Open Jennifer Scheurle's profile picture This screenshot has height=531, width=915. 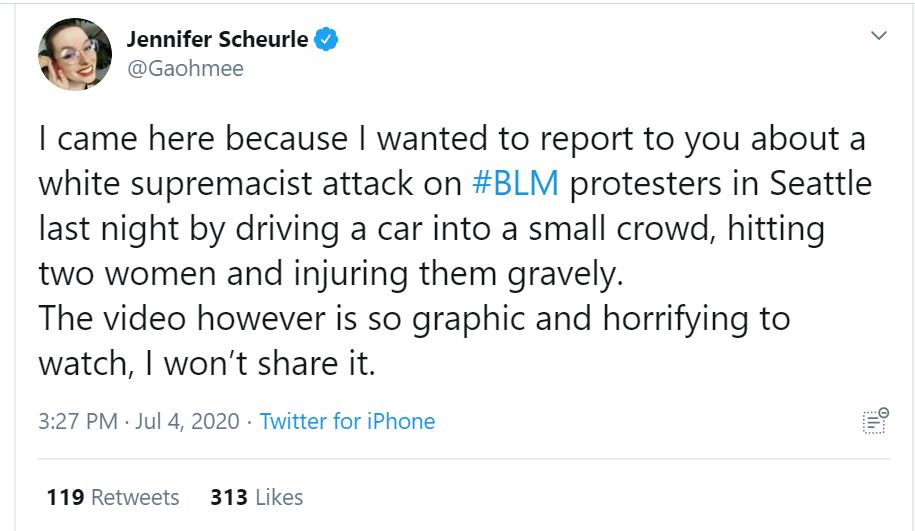(x=74, y=53)
